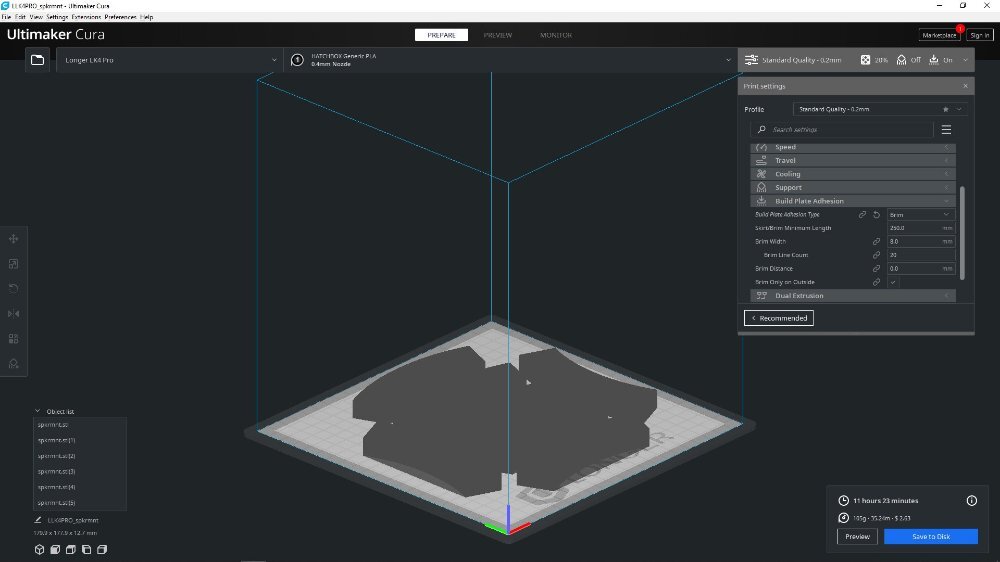Viewport: 1000px width, 562px height.
Task: Close the Print settings panel
Action: point(965,86)
